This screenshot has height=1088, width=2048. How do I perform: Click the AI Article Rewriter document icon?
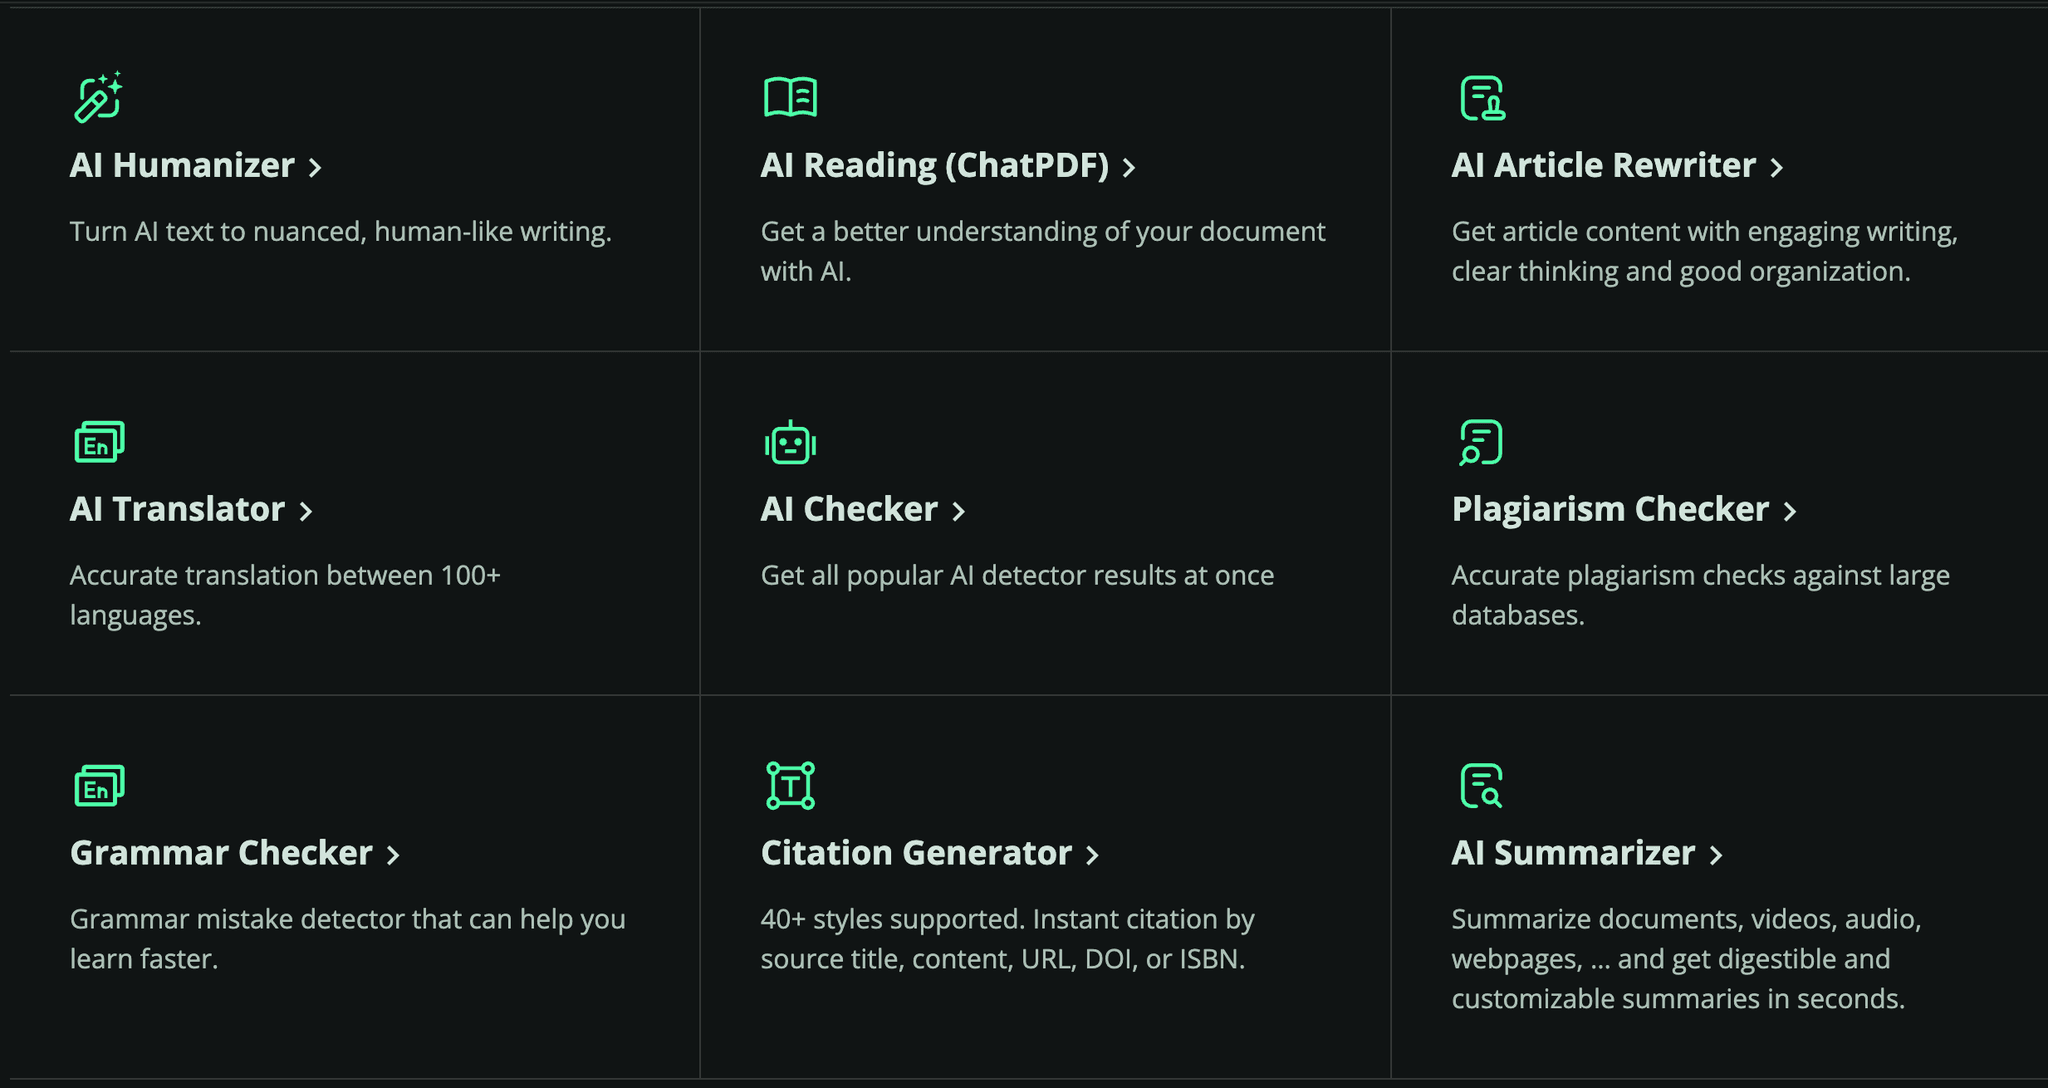pos(1482,96)
